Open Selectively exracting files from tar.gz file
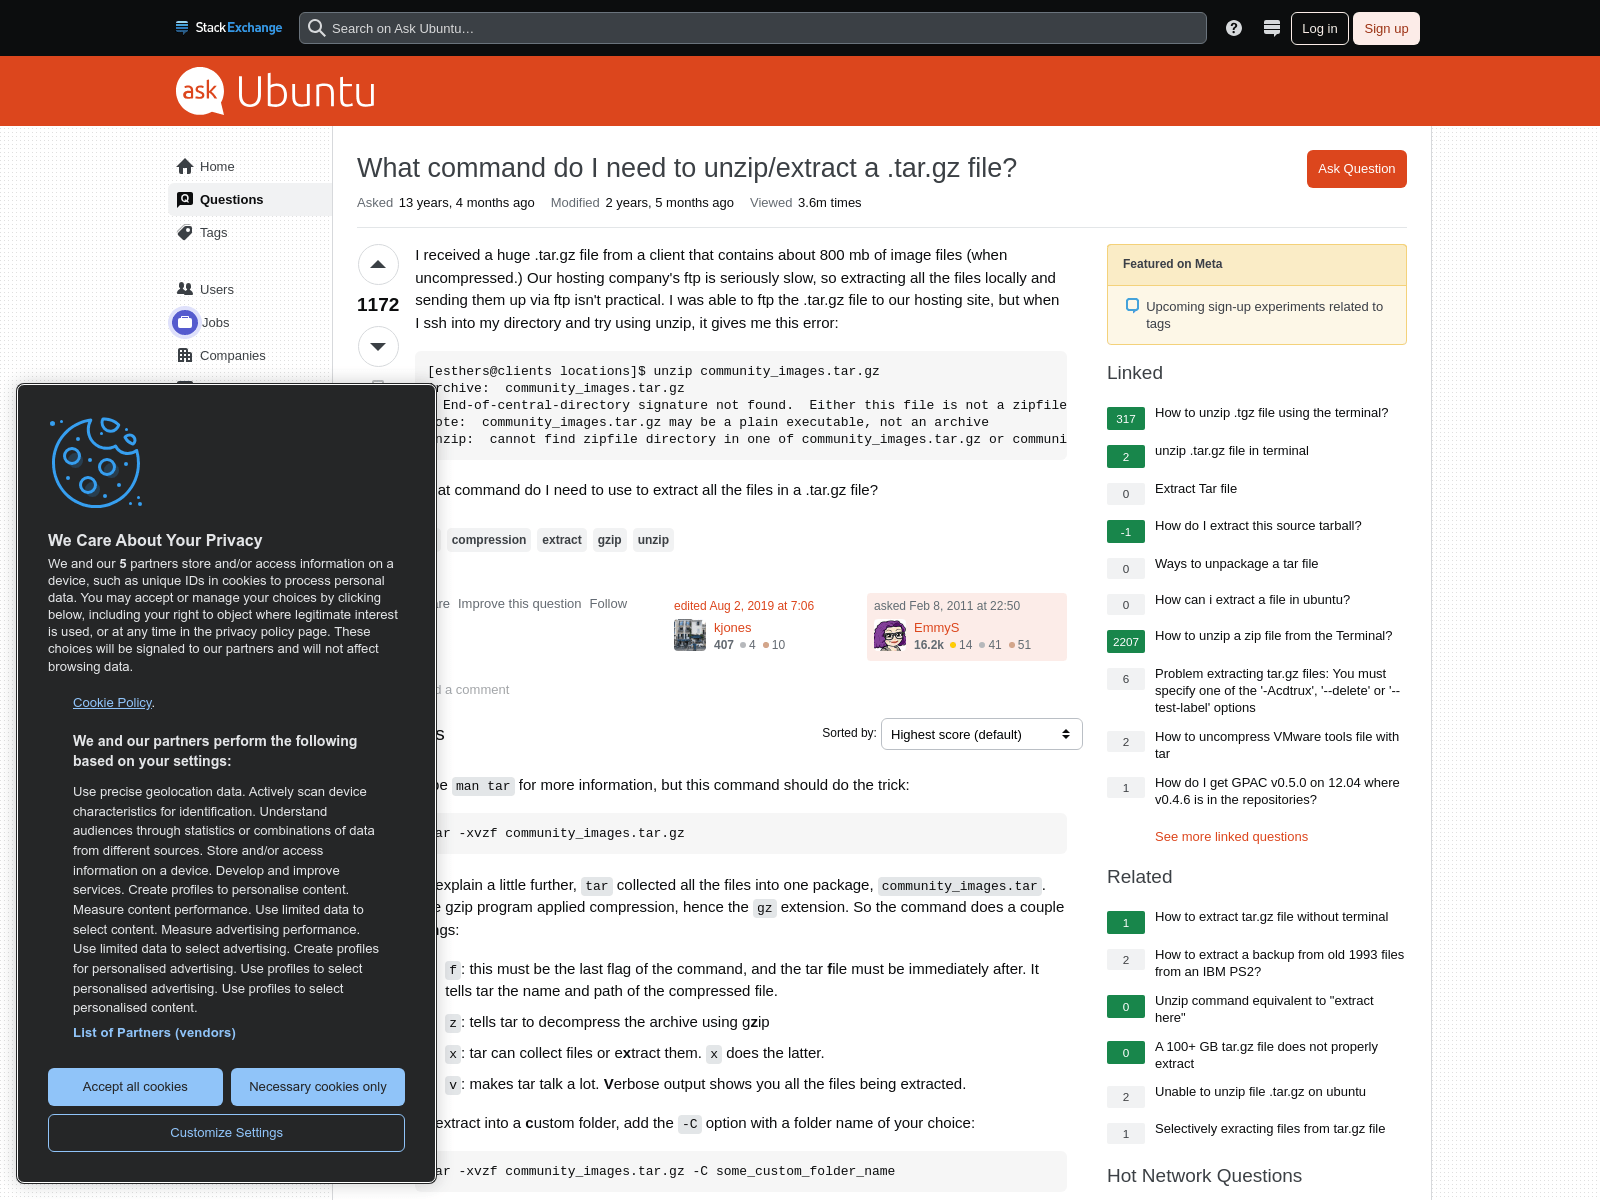This screenshot has width=1600, height=1200. click(1270, 1129)
